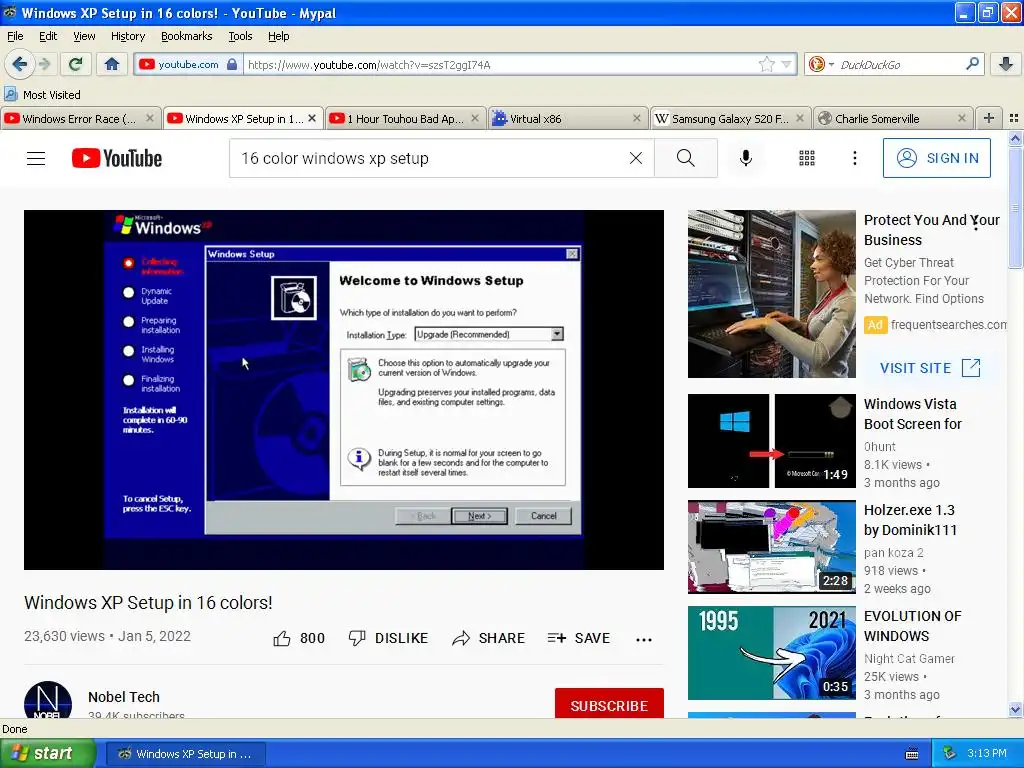Click the VISIT SITE ad link
This screenshot has width=1024, height=768.
point(930,368)
